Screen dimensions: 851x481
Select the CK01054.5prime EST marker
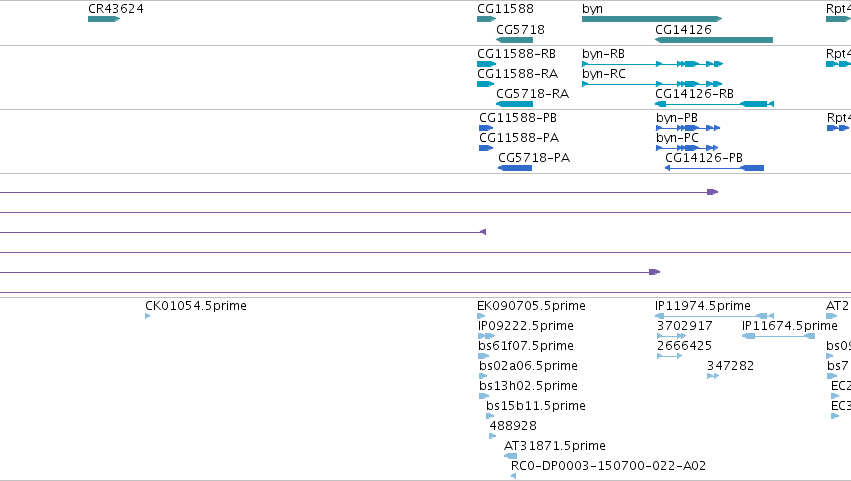(x=148, y=316)
